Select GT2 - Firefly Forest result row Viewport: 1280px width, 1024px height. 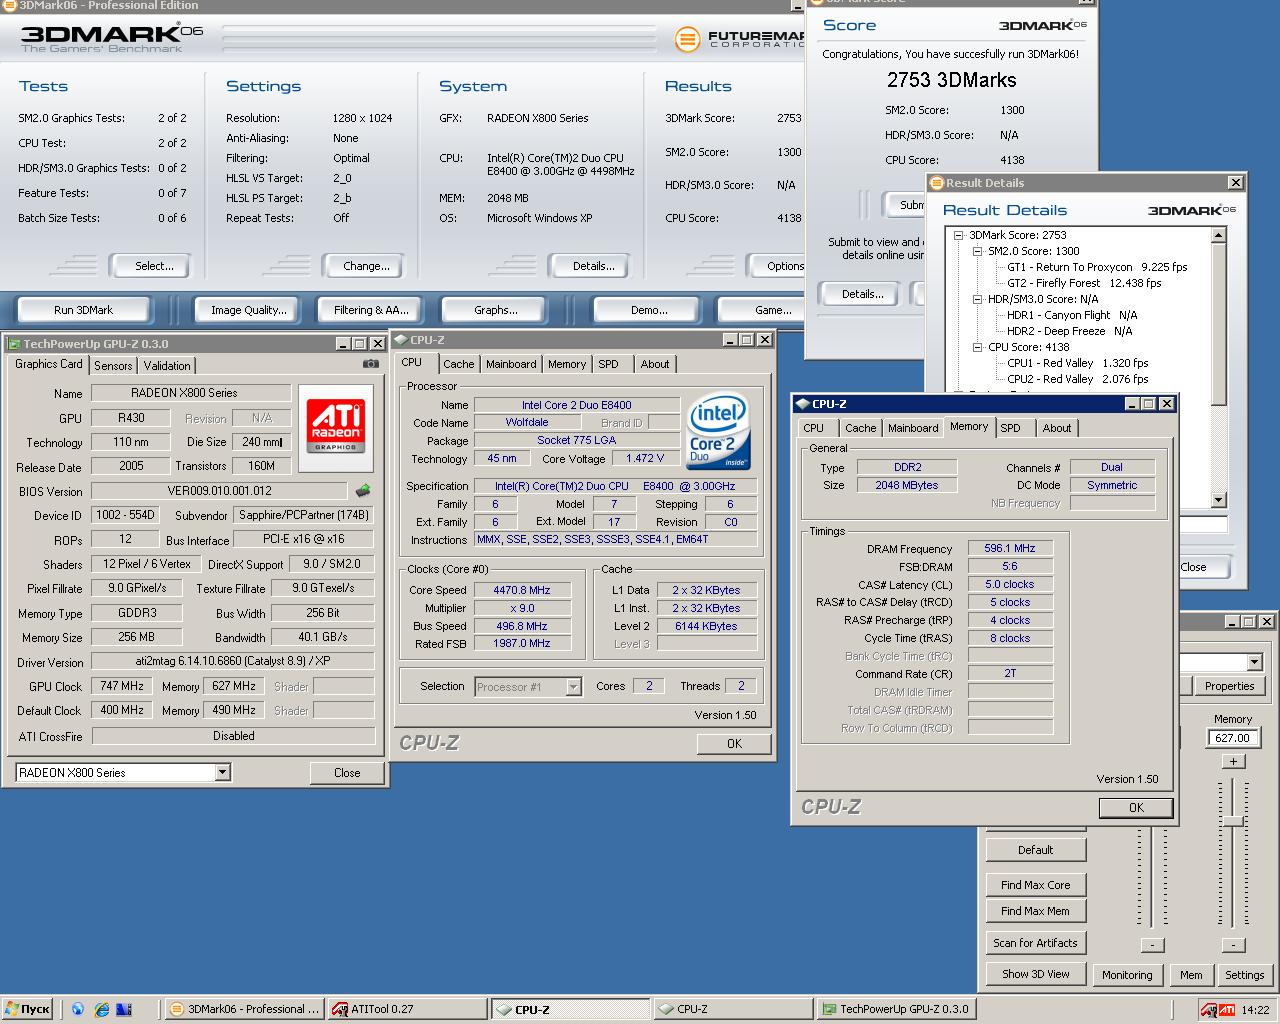[x=1084, y=283]
